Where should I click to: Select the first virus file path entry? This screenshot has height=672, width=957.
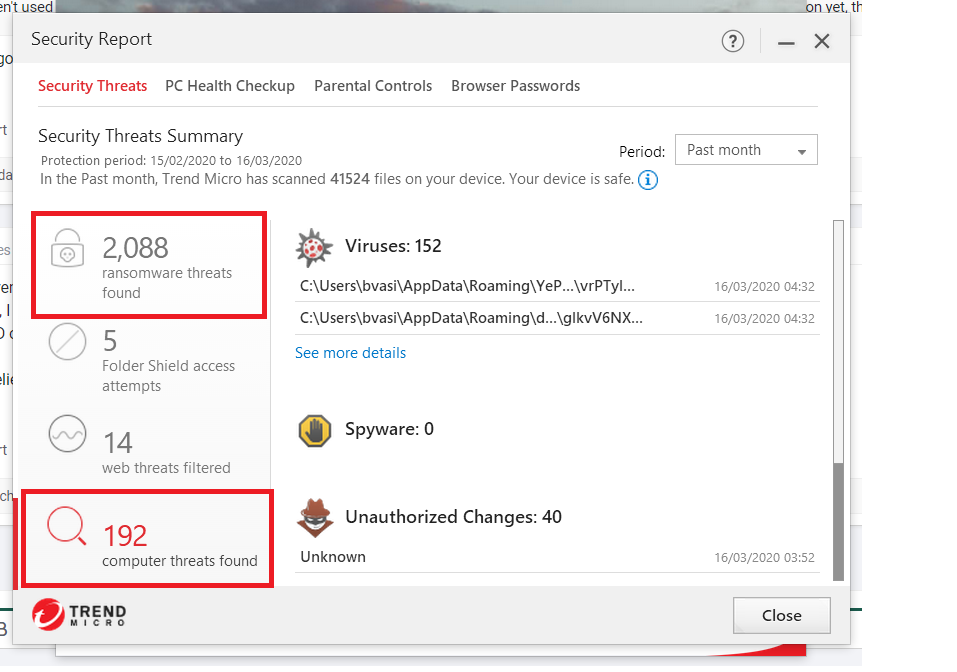pyautogui.click(x=467, y=286)
